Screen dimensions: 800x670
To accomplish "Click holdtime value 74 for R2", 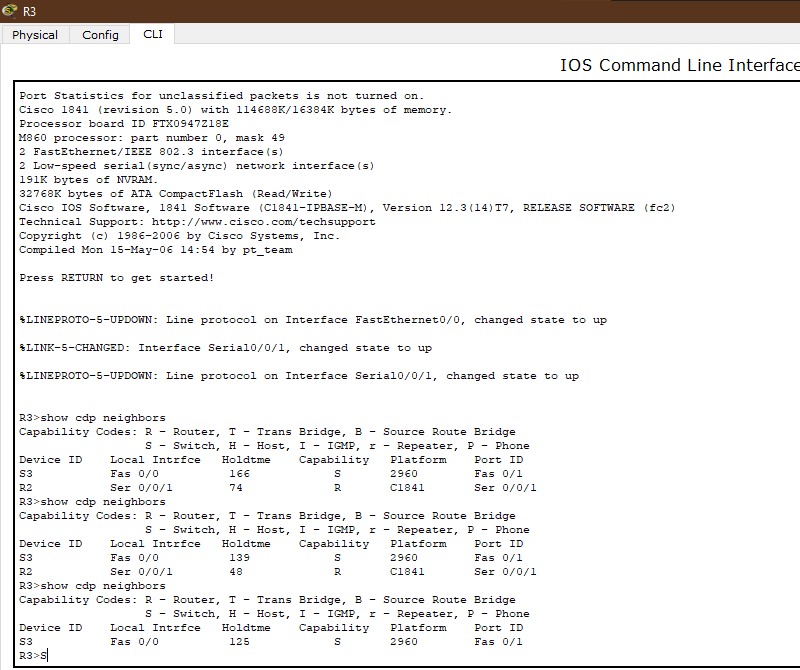I will tap(236, 488).
